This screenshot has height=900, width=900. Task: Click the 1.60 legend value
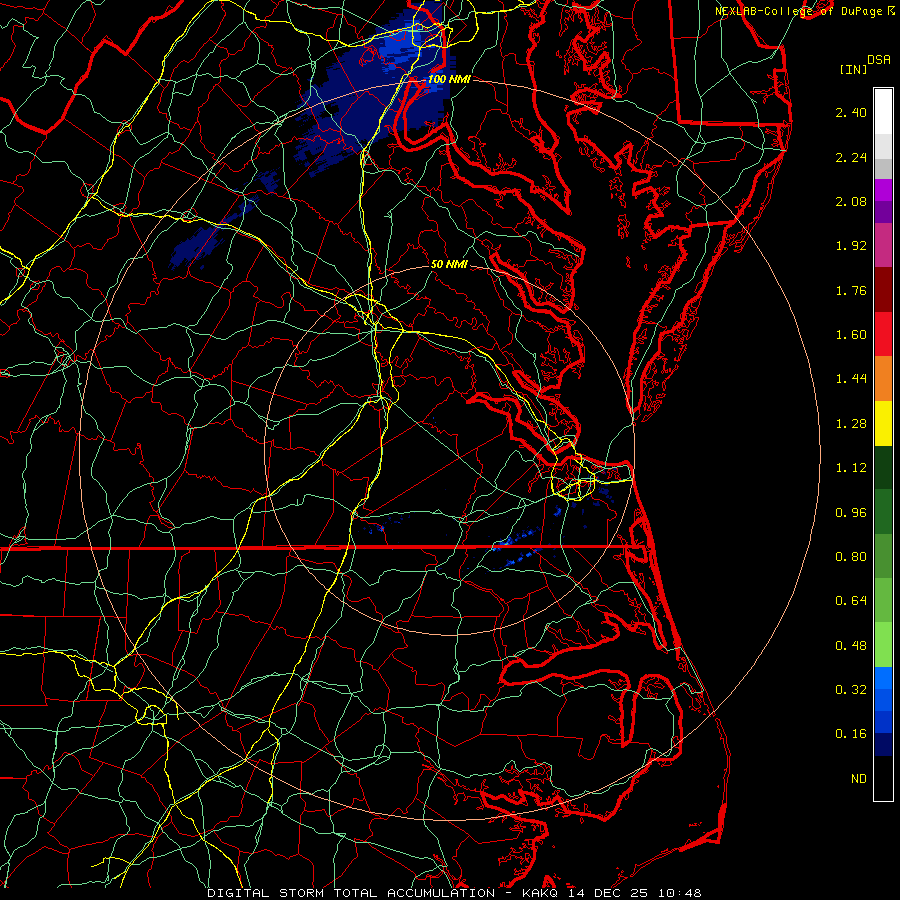[851, 335]
